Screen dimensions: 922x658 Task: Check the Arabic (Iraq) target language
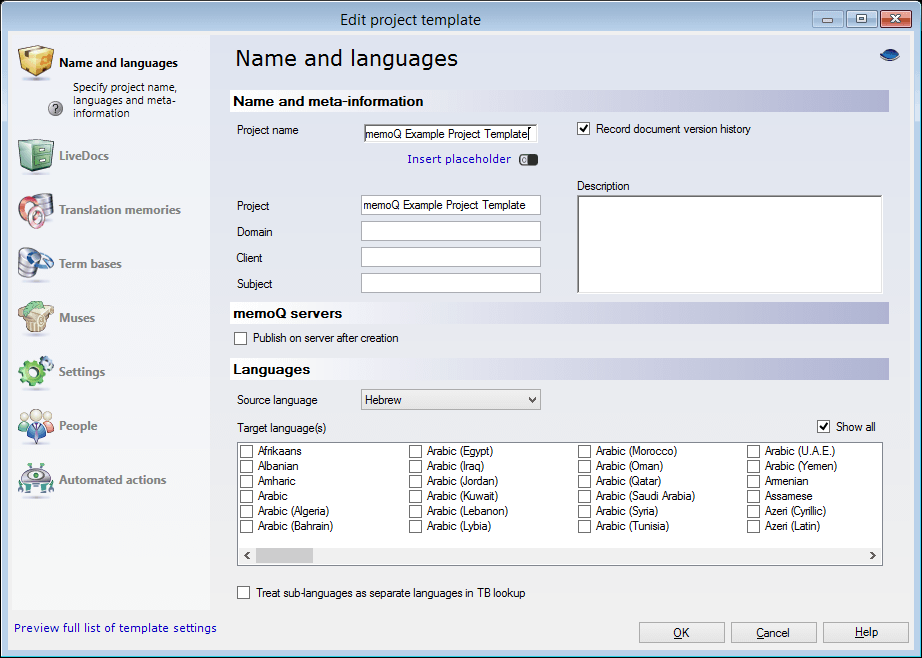point(416,466)
